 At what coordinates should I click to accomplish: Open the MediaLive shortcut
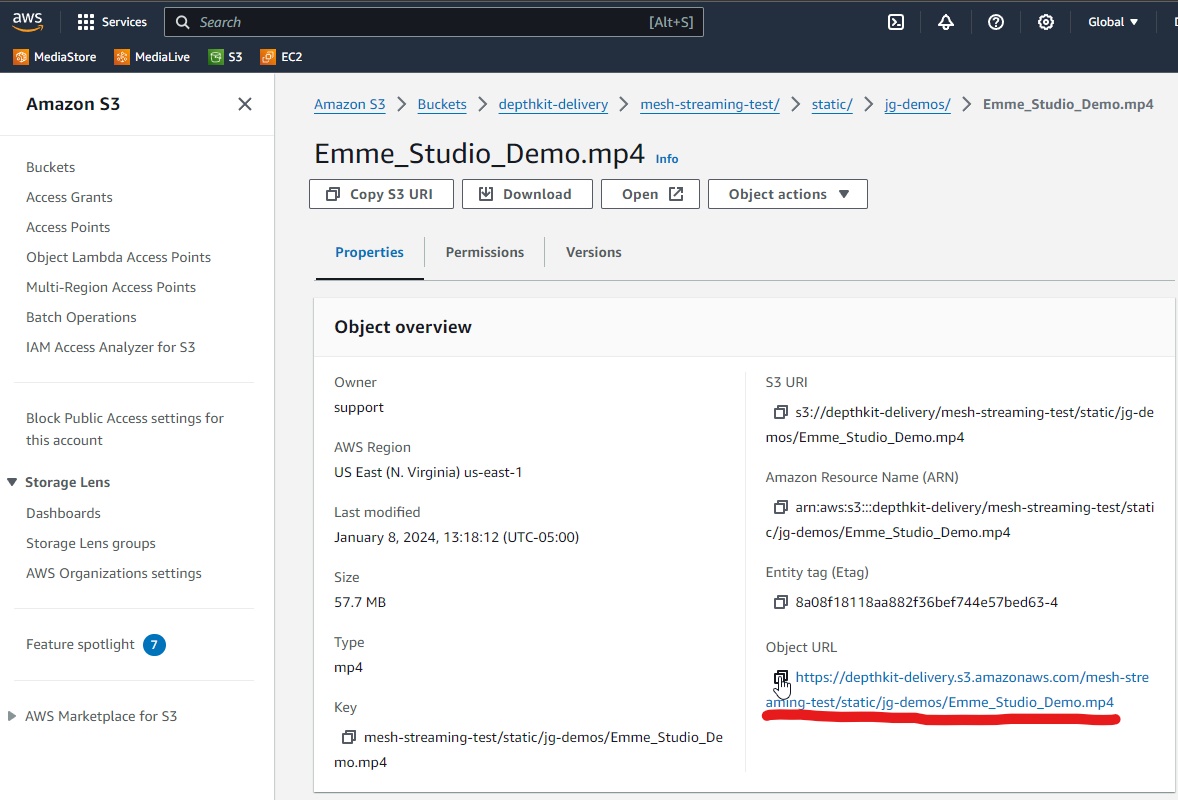pyautogui.click(x=152, y=57)
